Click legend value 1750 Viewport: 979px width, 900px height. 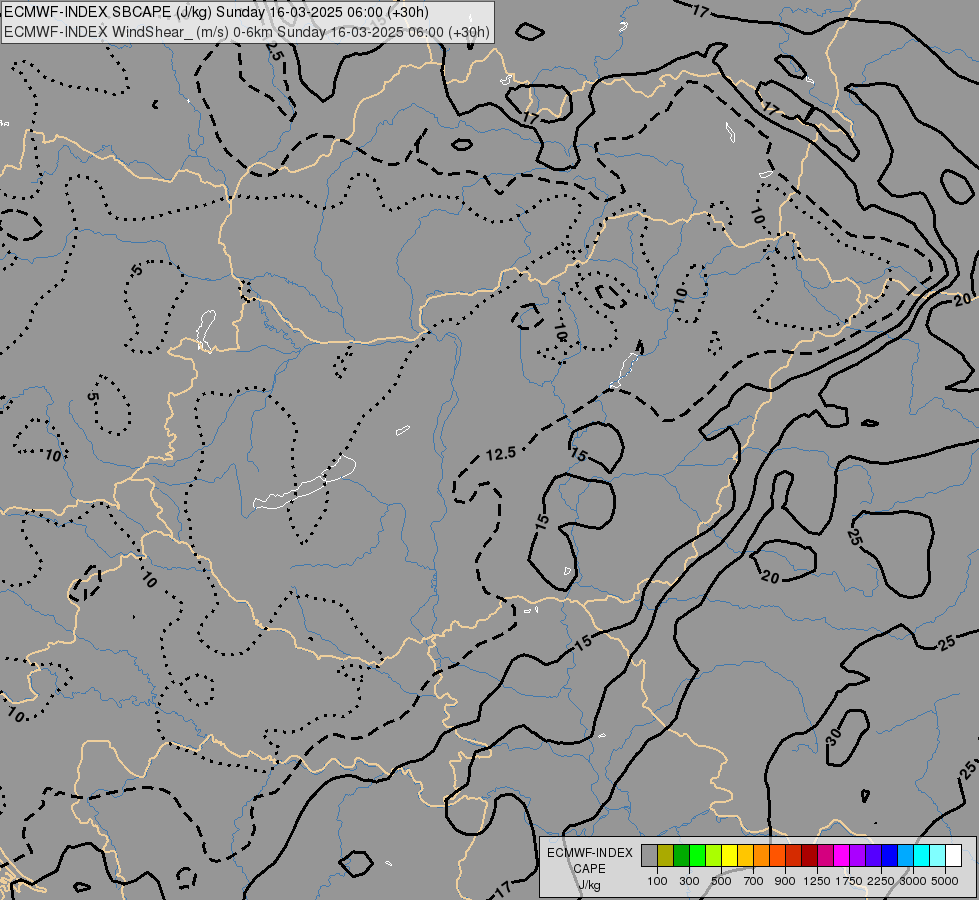point(849,881)
